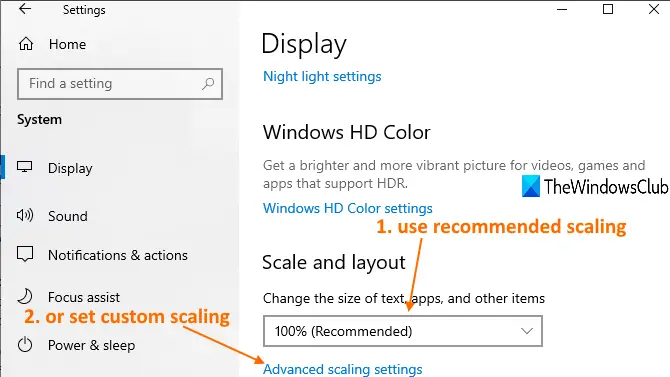Click the Focus assist moon icon
This screenshot has height=377, width=670.
coord(25,296)
